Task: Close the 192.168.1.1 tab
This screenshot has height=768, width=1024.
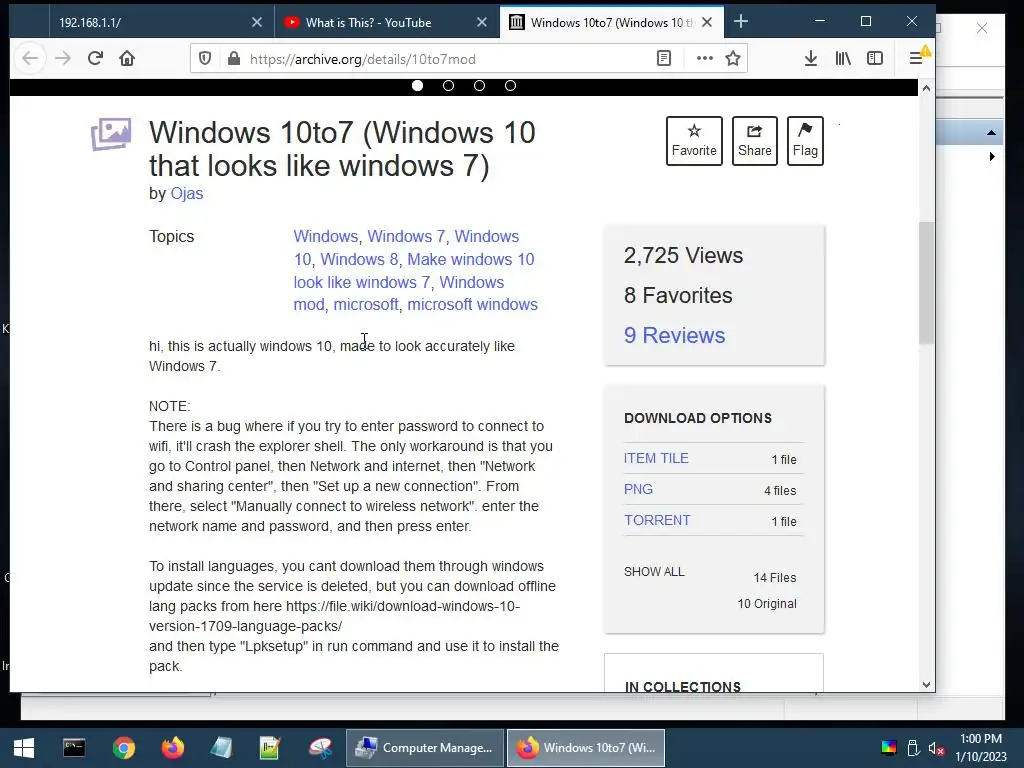Action: coord(257,22)
